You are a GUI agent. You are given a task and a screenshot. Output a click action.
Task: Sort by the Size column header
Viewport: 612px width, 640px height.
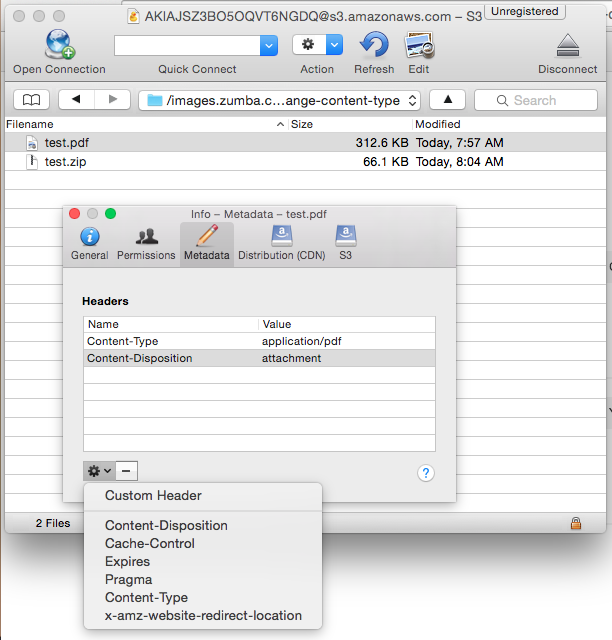[x=350, y=124]
